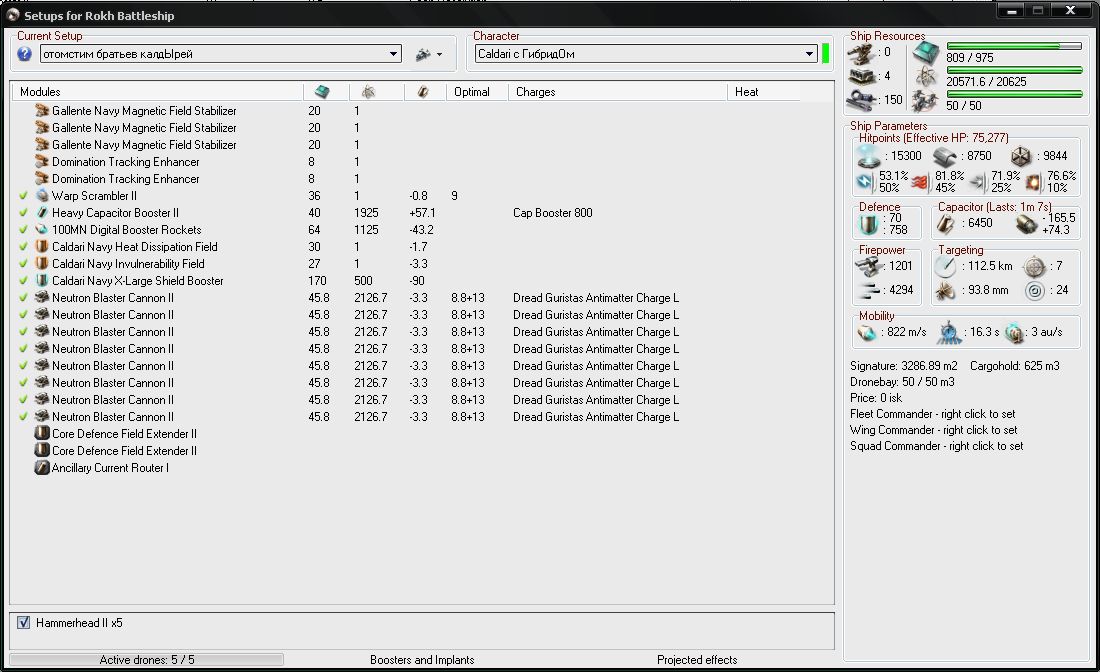The image size is (1100, 672).
Task: Click the shield hitpoints icon showing 15300
Action: [x=868, y=156]
